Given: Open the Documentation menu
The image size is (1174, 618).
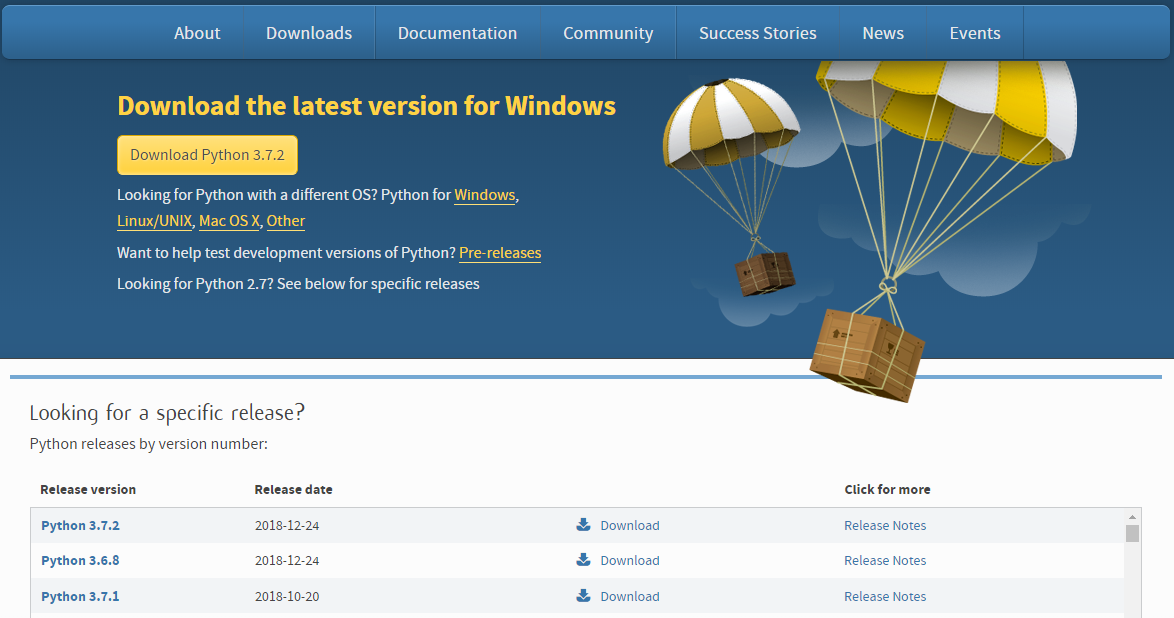Looking at the screenshot, I should [457, 33].
